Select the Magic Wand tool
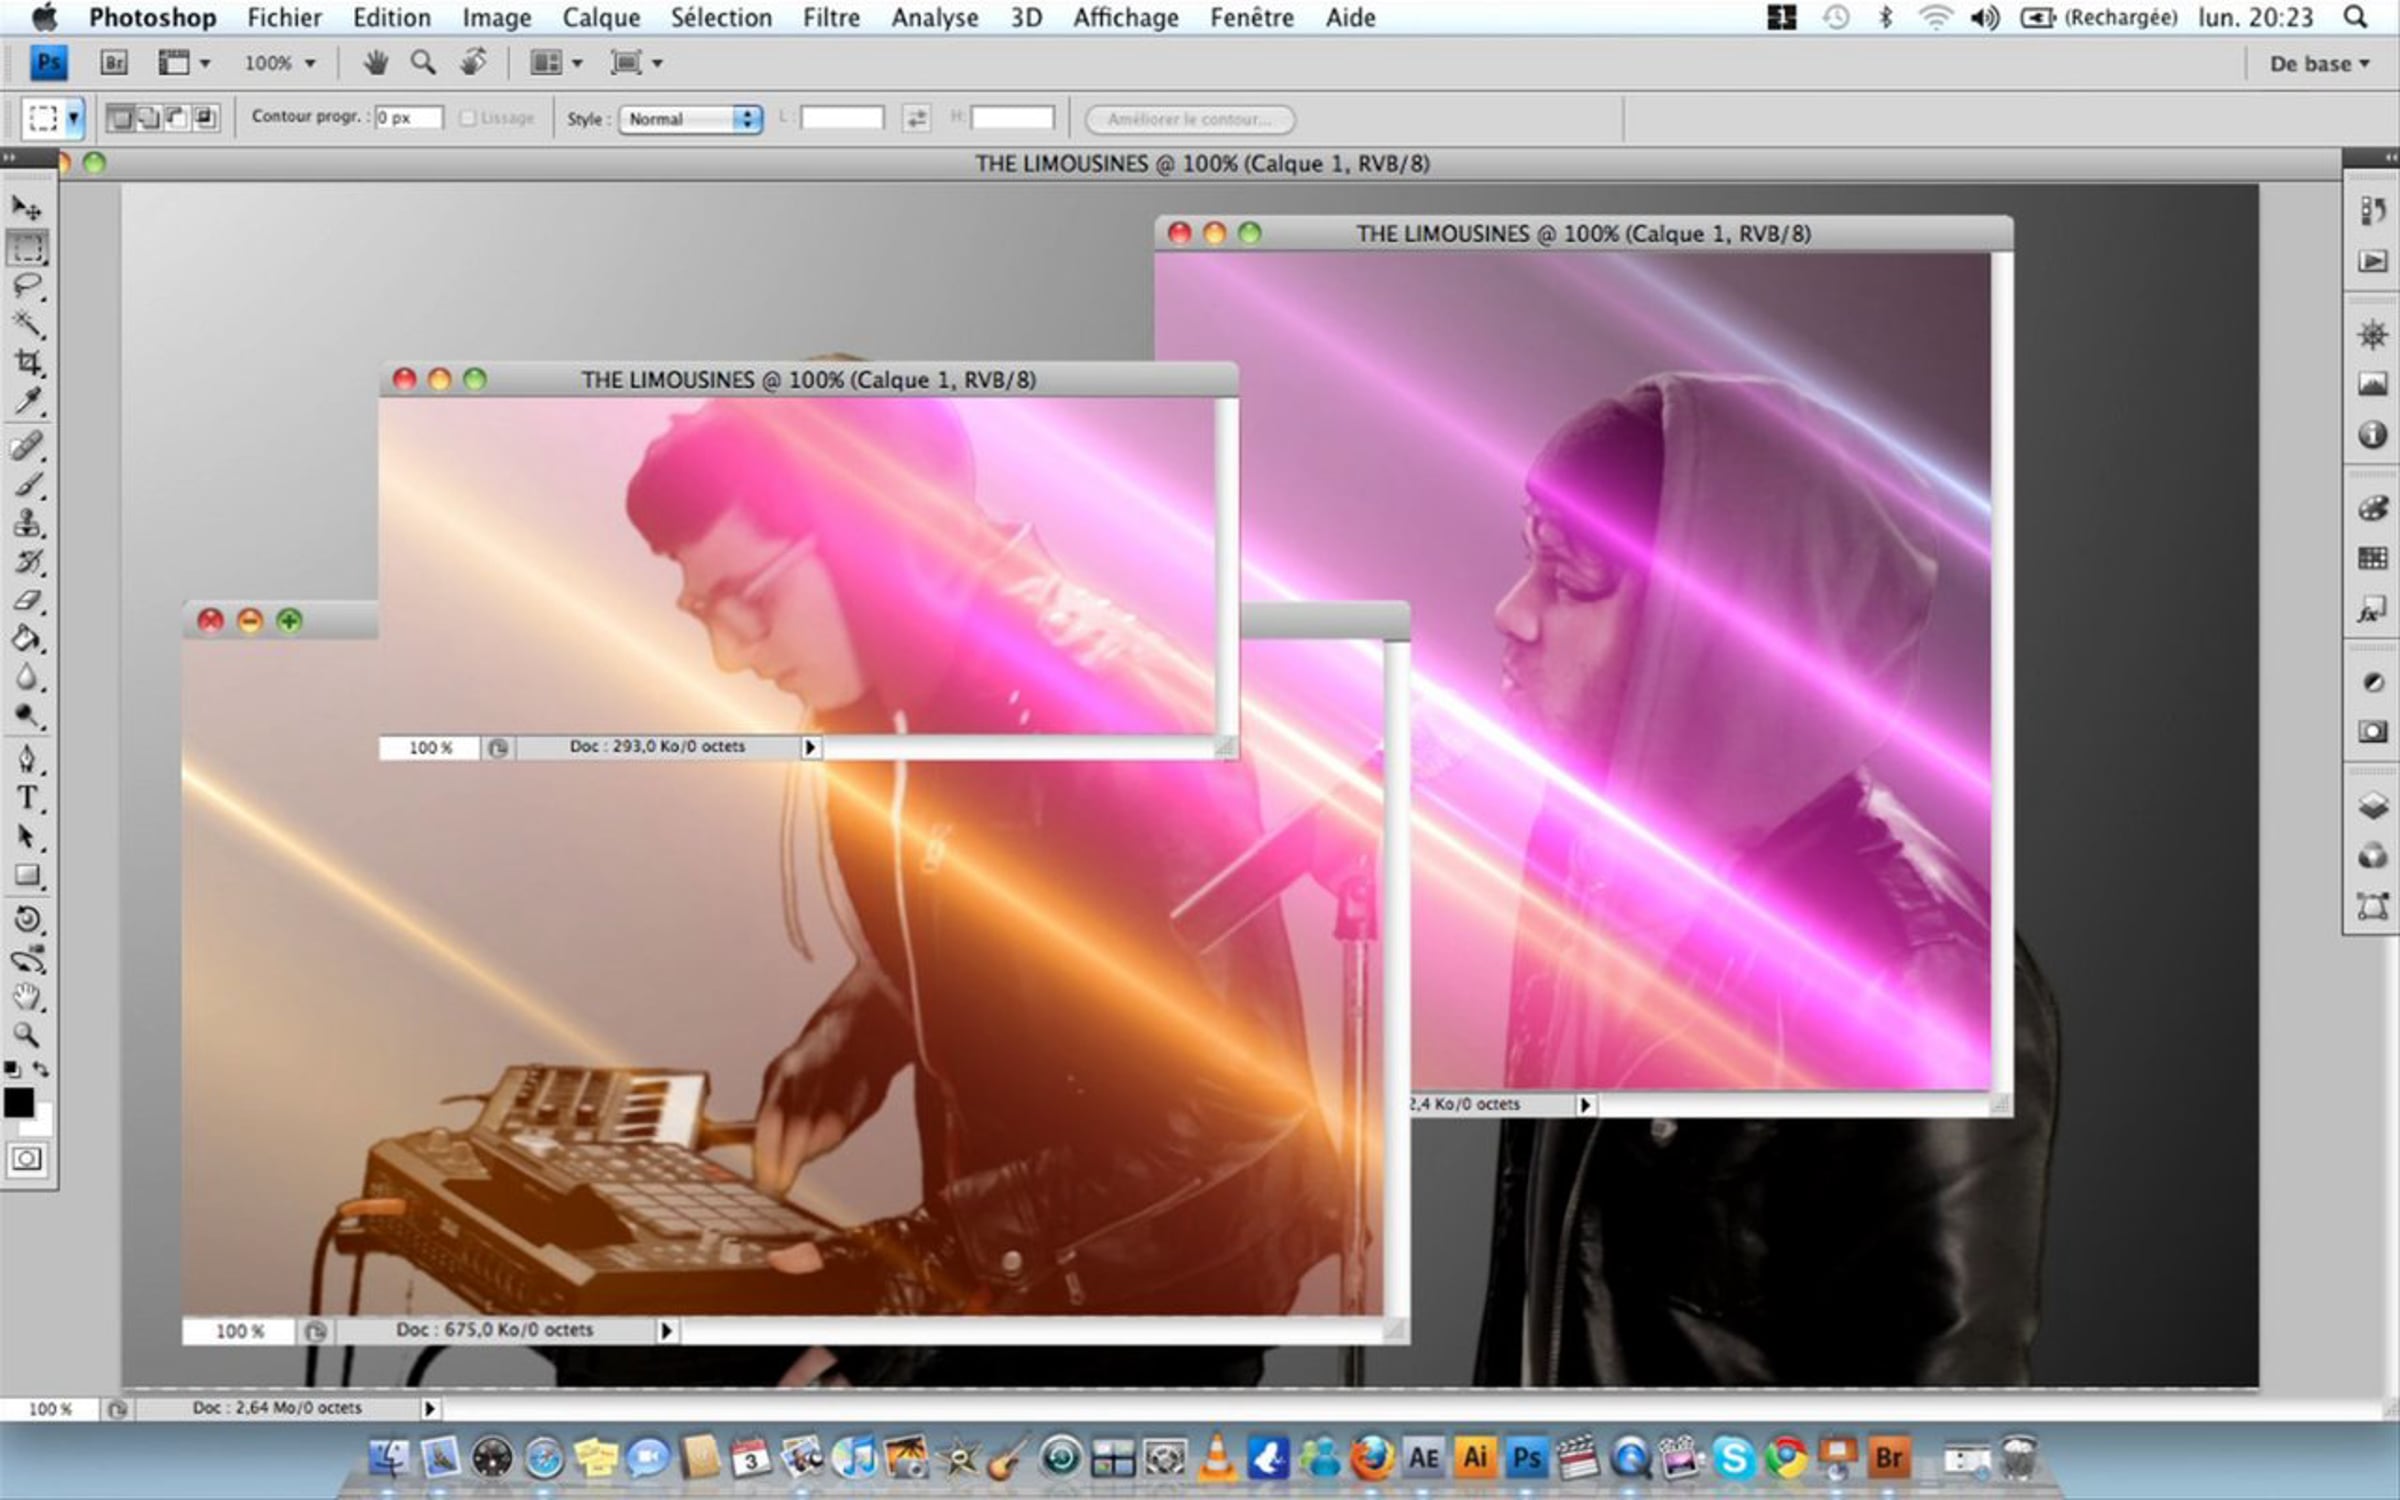The width and height of the screenshot is (2400, 1500). pos(27,324)
